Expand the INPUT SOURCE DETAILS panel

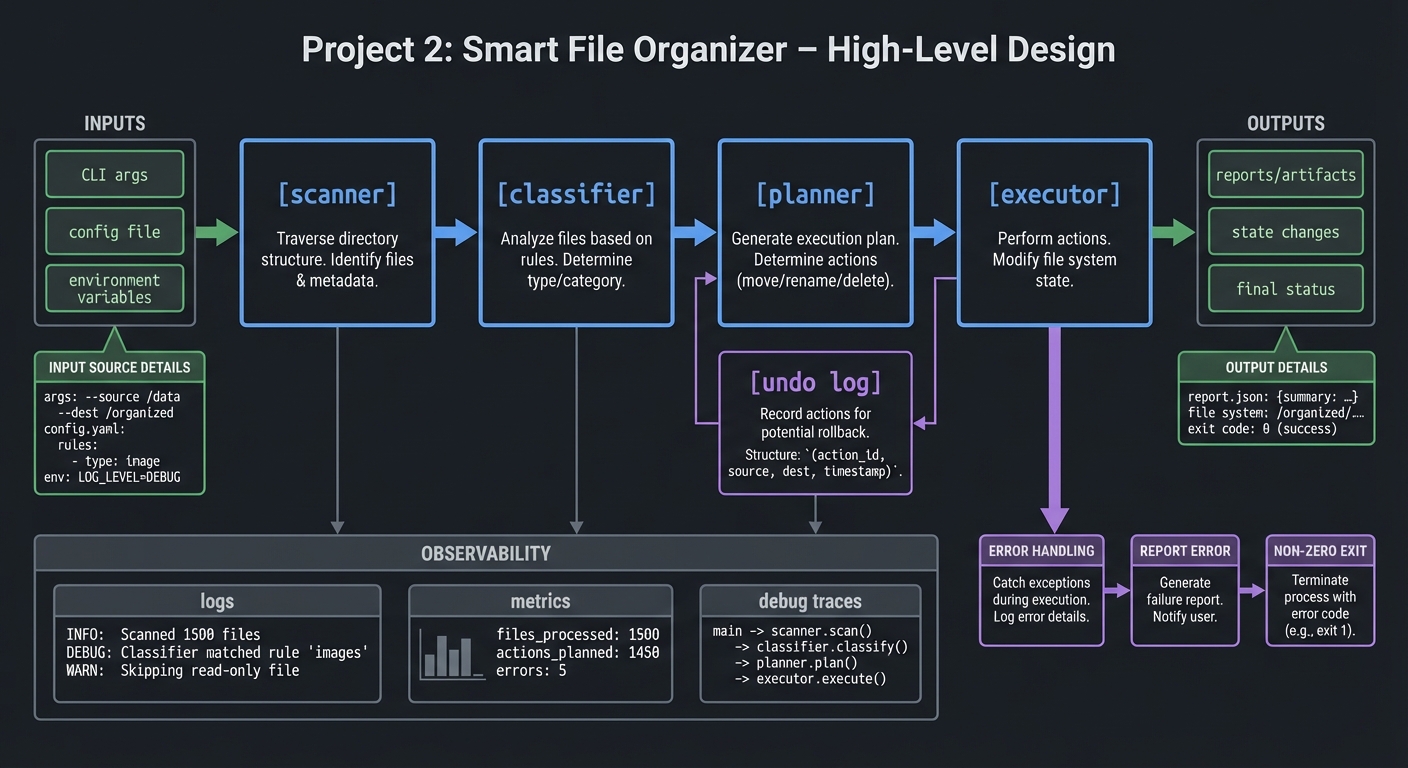click(119, 367)
